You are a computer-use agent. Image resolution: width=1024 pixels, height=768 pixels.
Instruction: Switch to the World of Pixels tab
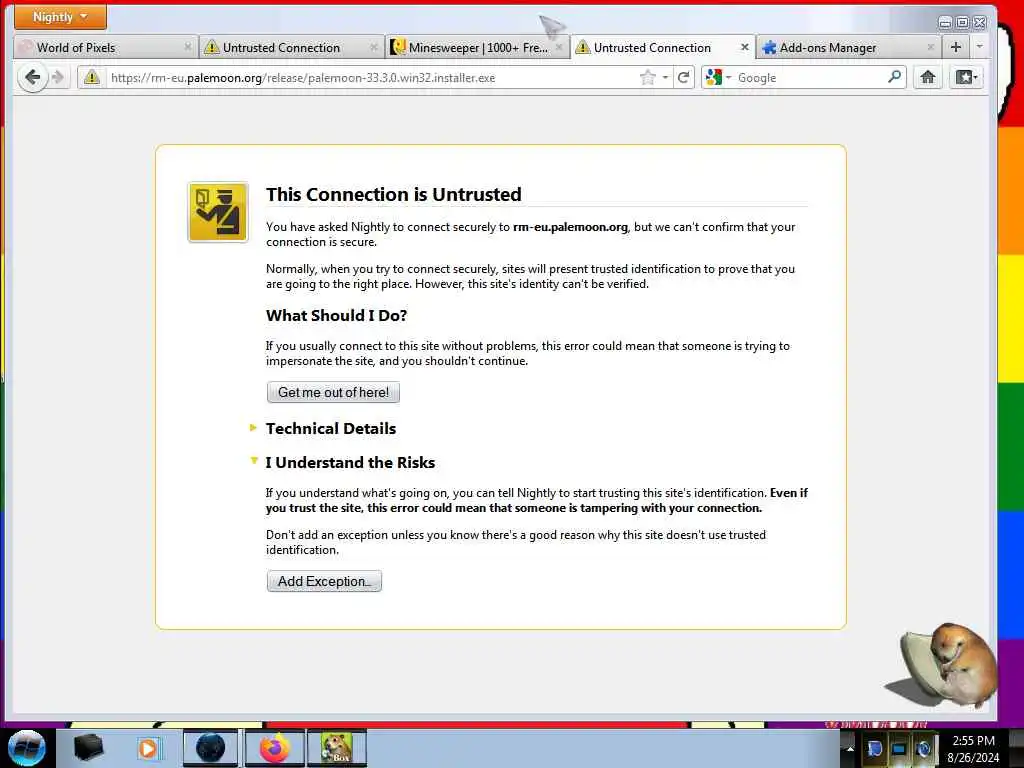[x=104, y=47]
